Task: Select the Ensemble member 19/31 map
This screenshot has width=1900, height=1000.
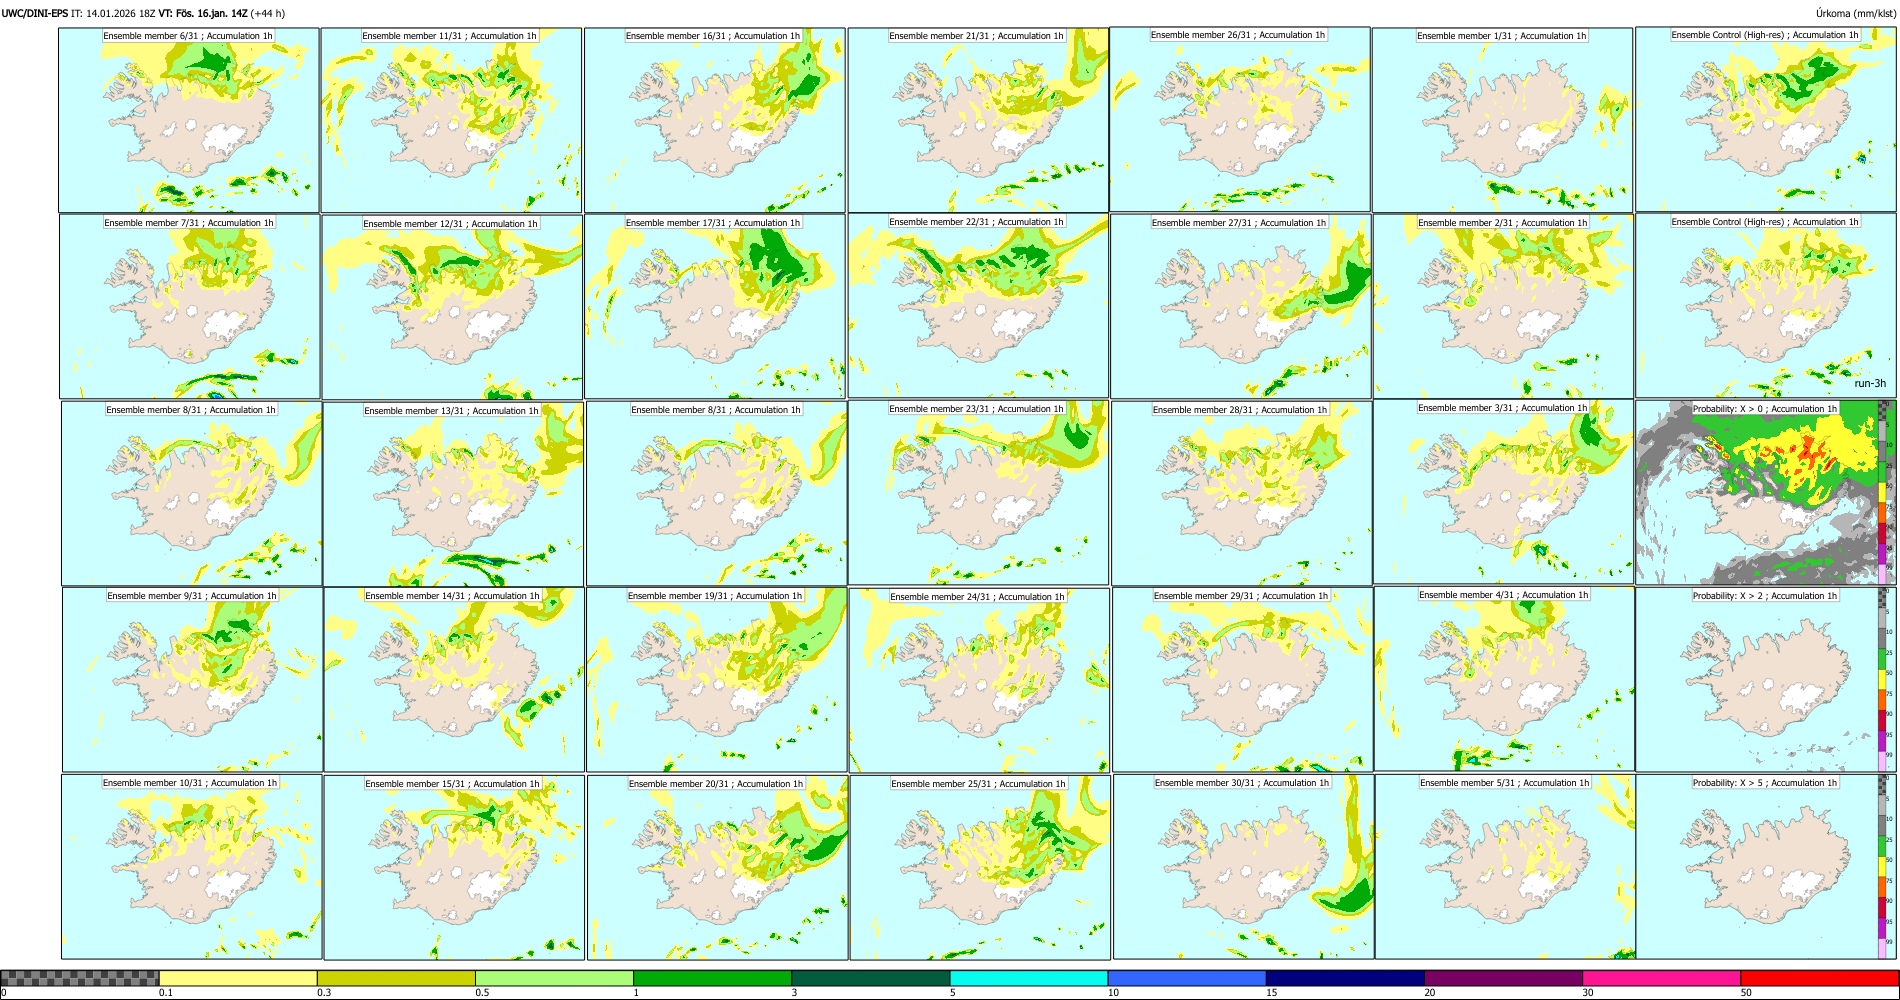Action: 717,680
